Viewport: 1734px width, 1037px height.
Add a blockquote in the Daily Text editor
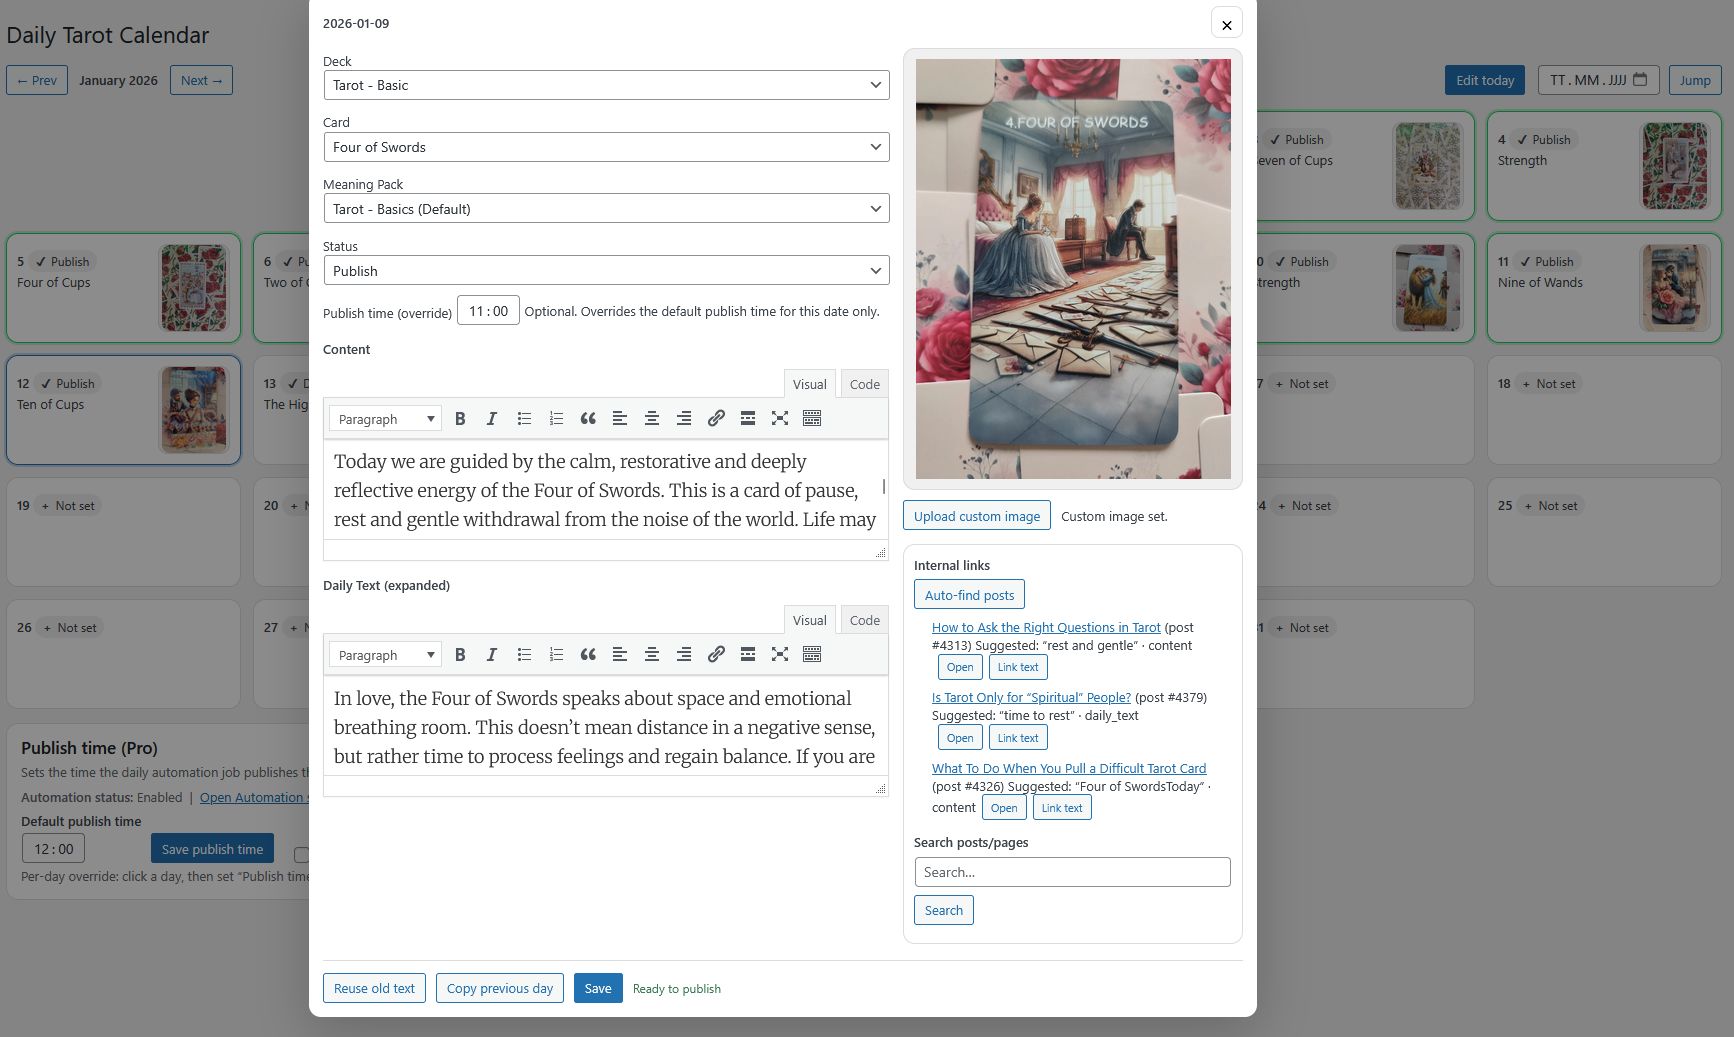pos(588,654)
